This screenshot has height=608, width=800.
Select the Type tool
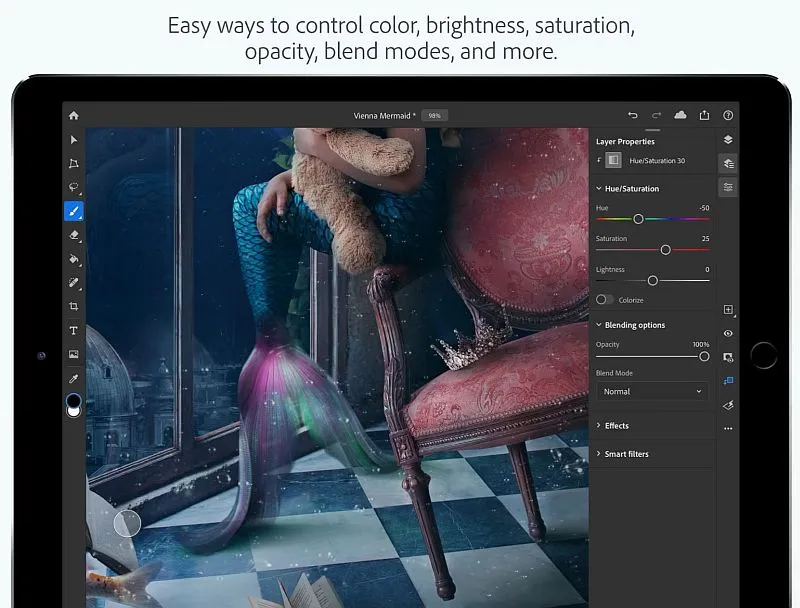pos(73,330)
